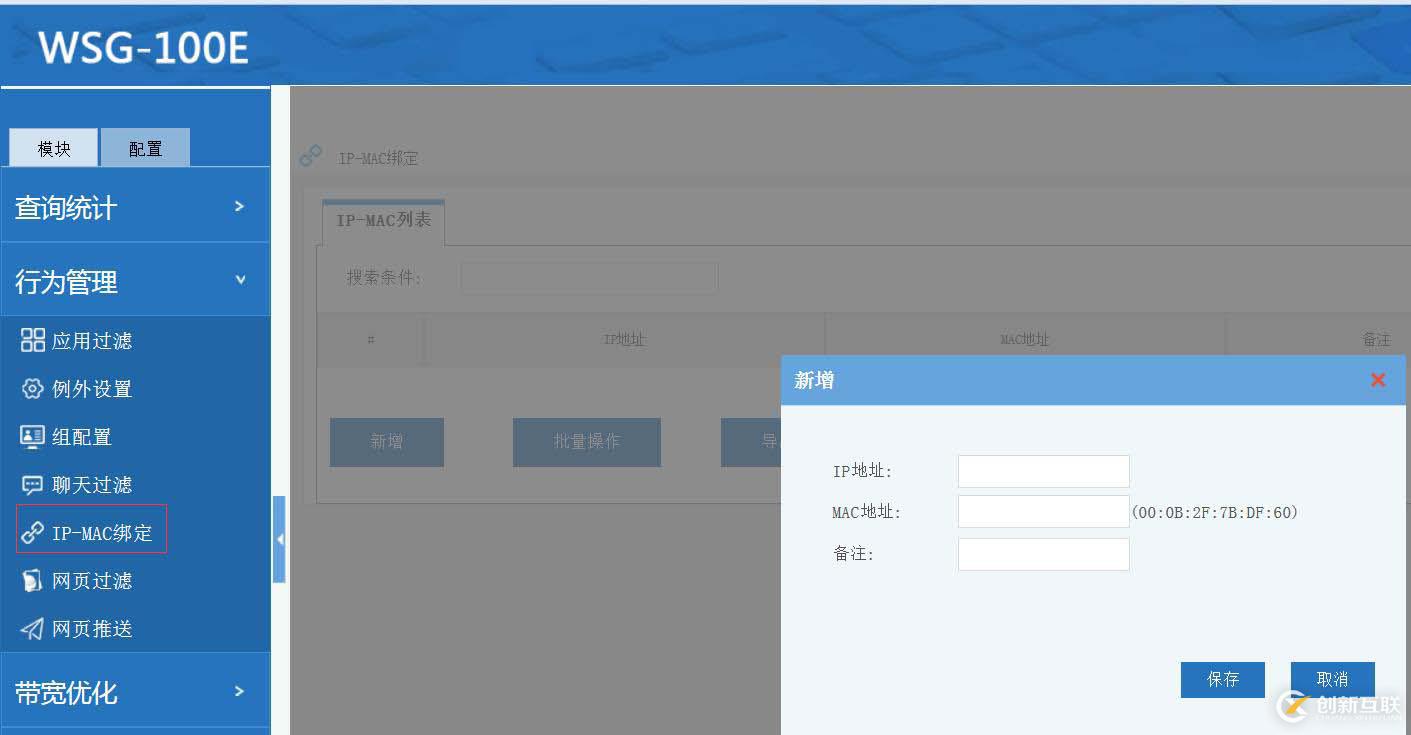Expand the 带宽优化 section
The width and height of the screenshot is (1411, 735).
[x=135, y=691]
